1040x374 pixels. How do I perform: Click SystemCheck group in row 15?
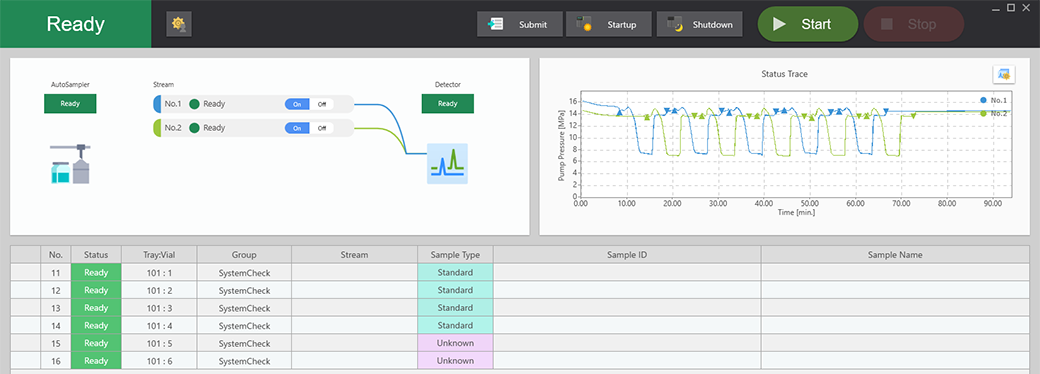click(244, 343)
